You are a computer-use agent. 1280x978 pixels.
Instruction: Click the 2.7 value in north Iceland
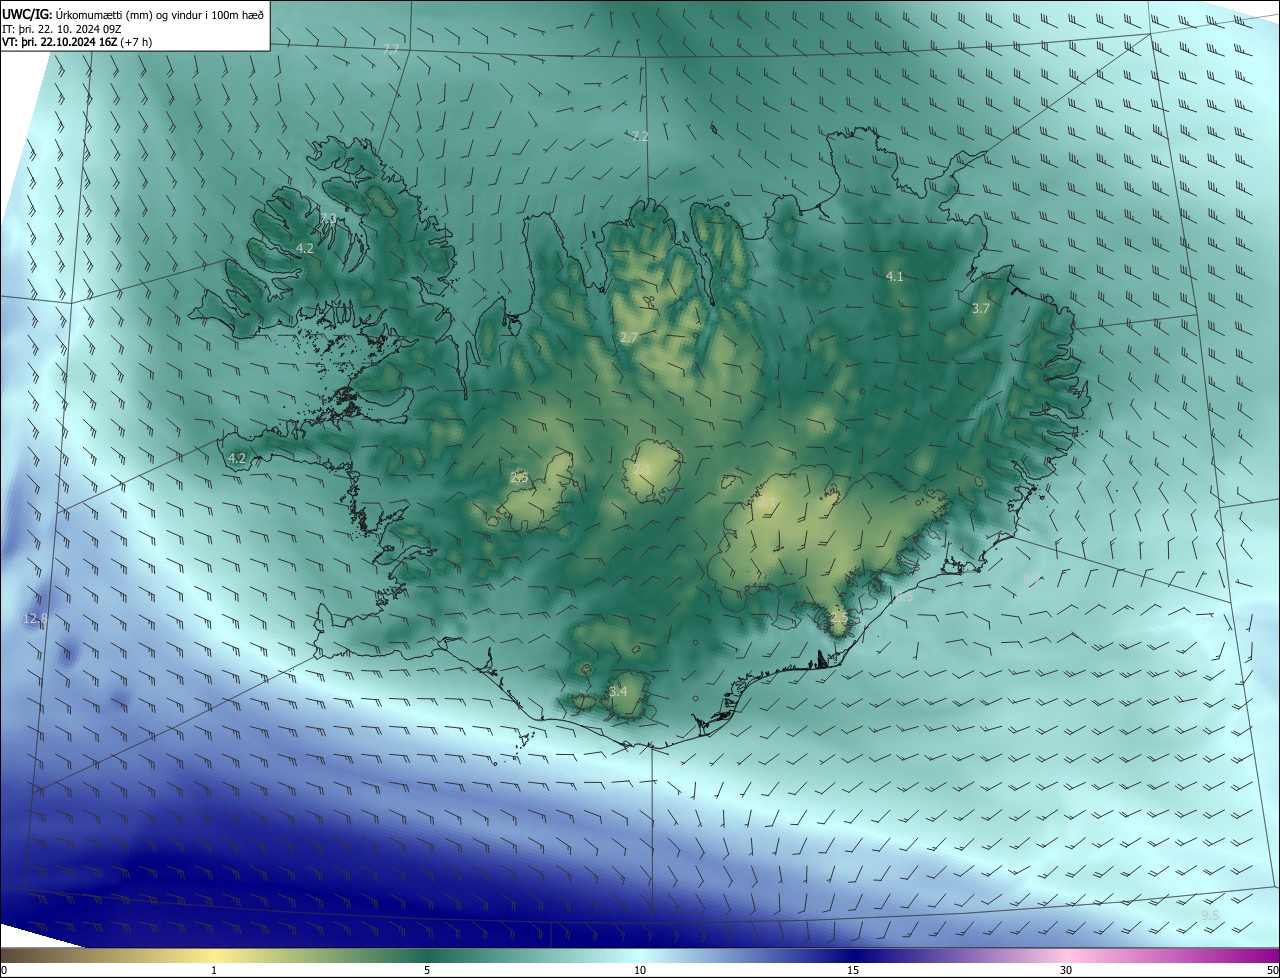628,338
